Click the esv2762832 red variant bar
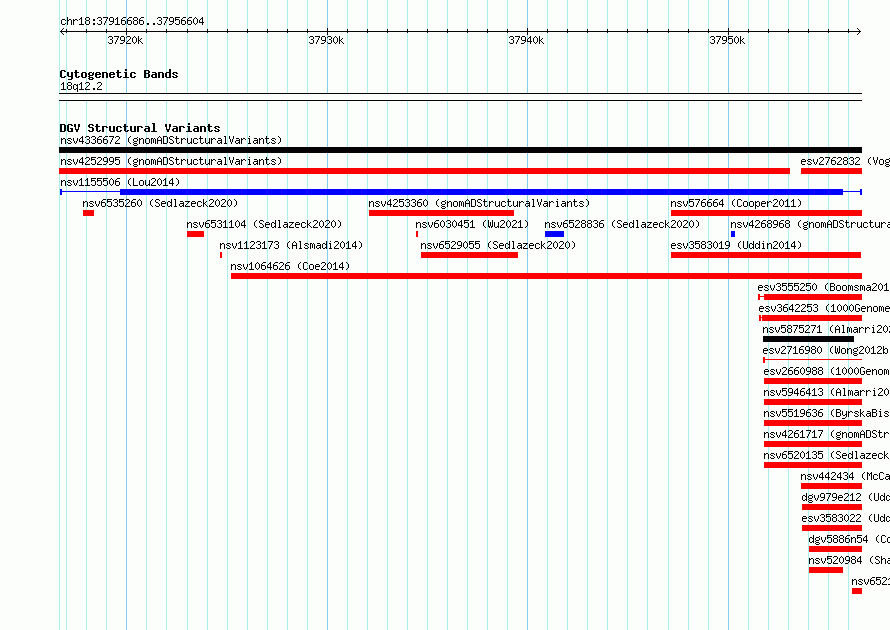This screenshot has height=630, width=890. click(x=832, y=171)
